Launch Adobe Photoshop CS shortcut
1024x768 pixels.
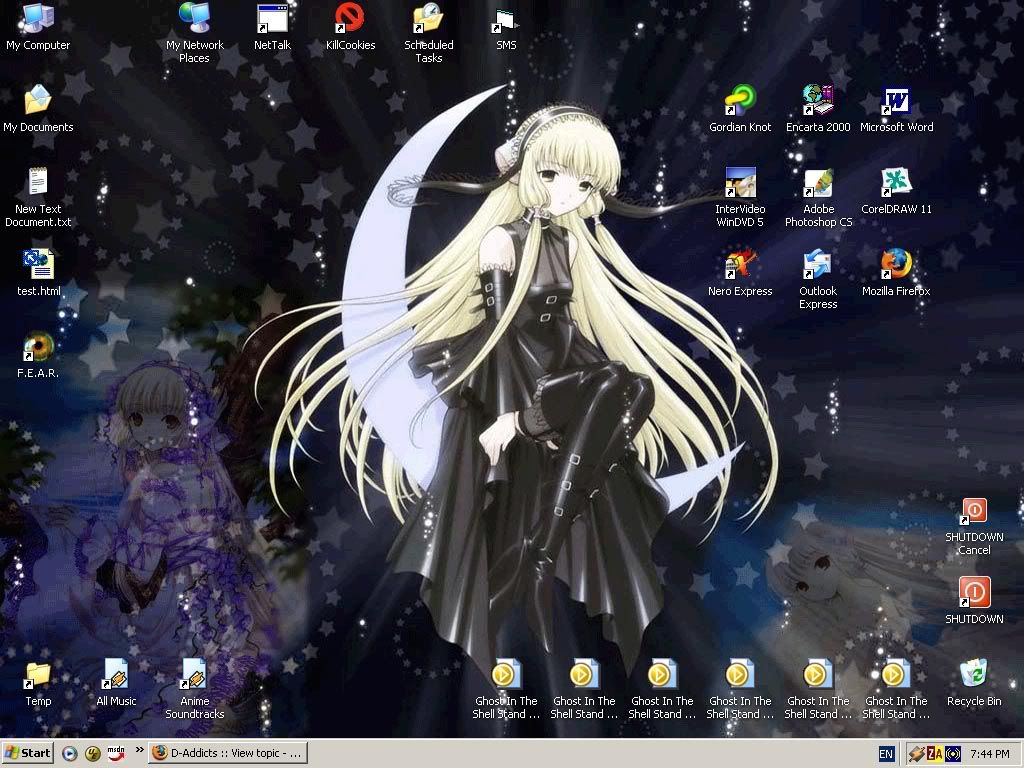click(x=818, y=197)
